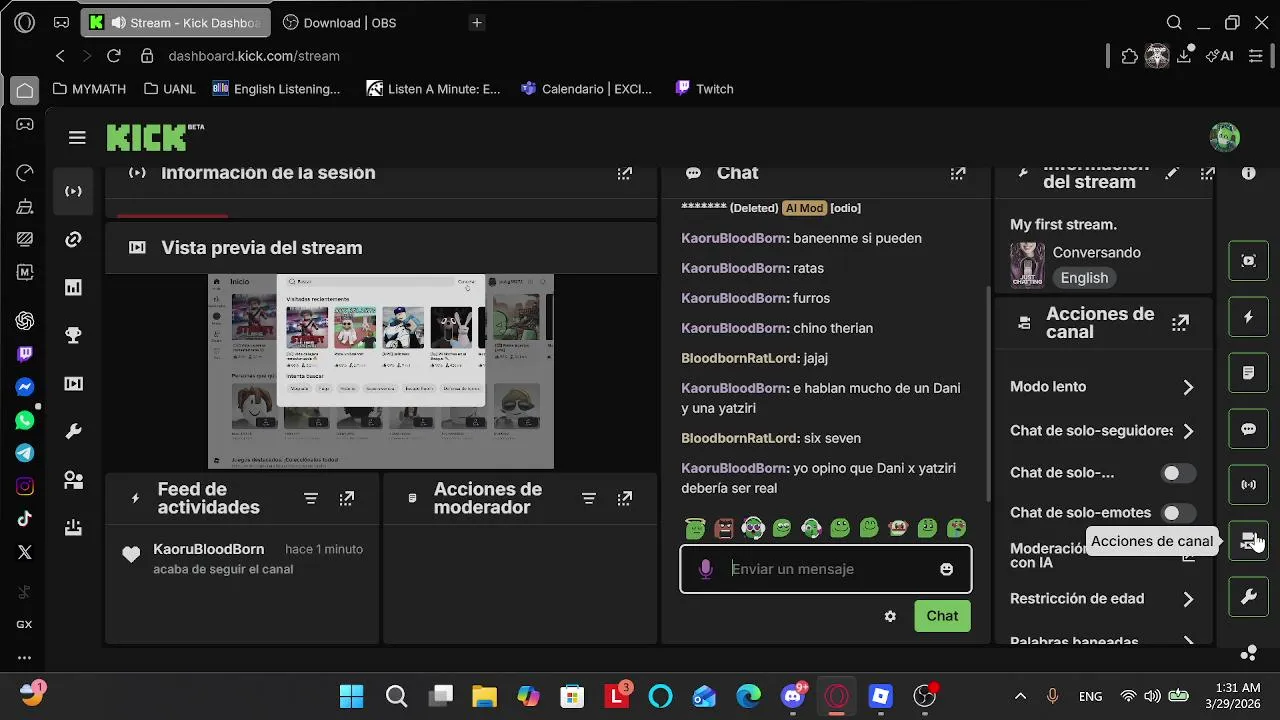Toggle the Chat de solo-emotes switch
Screen dimensions: 1280x720
pyautogui.click(x=1178, y=513)
